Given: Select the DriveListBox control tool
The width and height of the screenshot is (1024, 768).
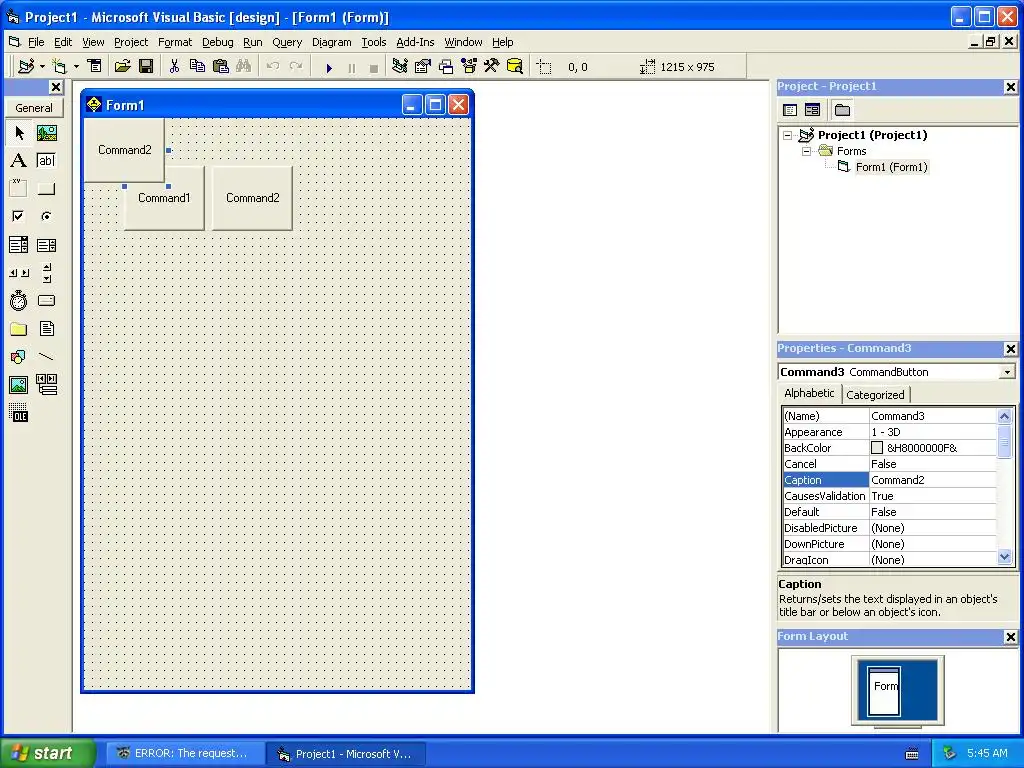Looking at the screenshot, I should tap(46, 300).
